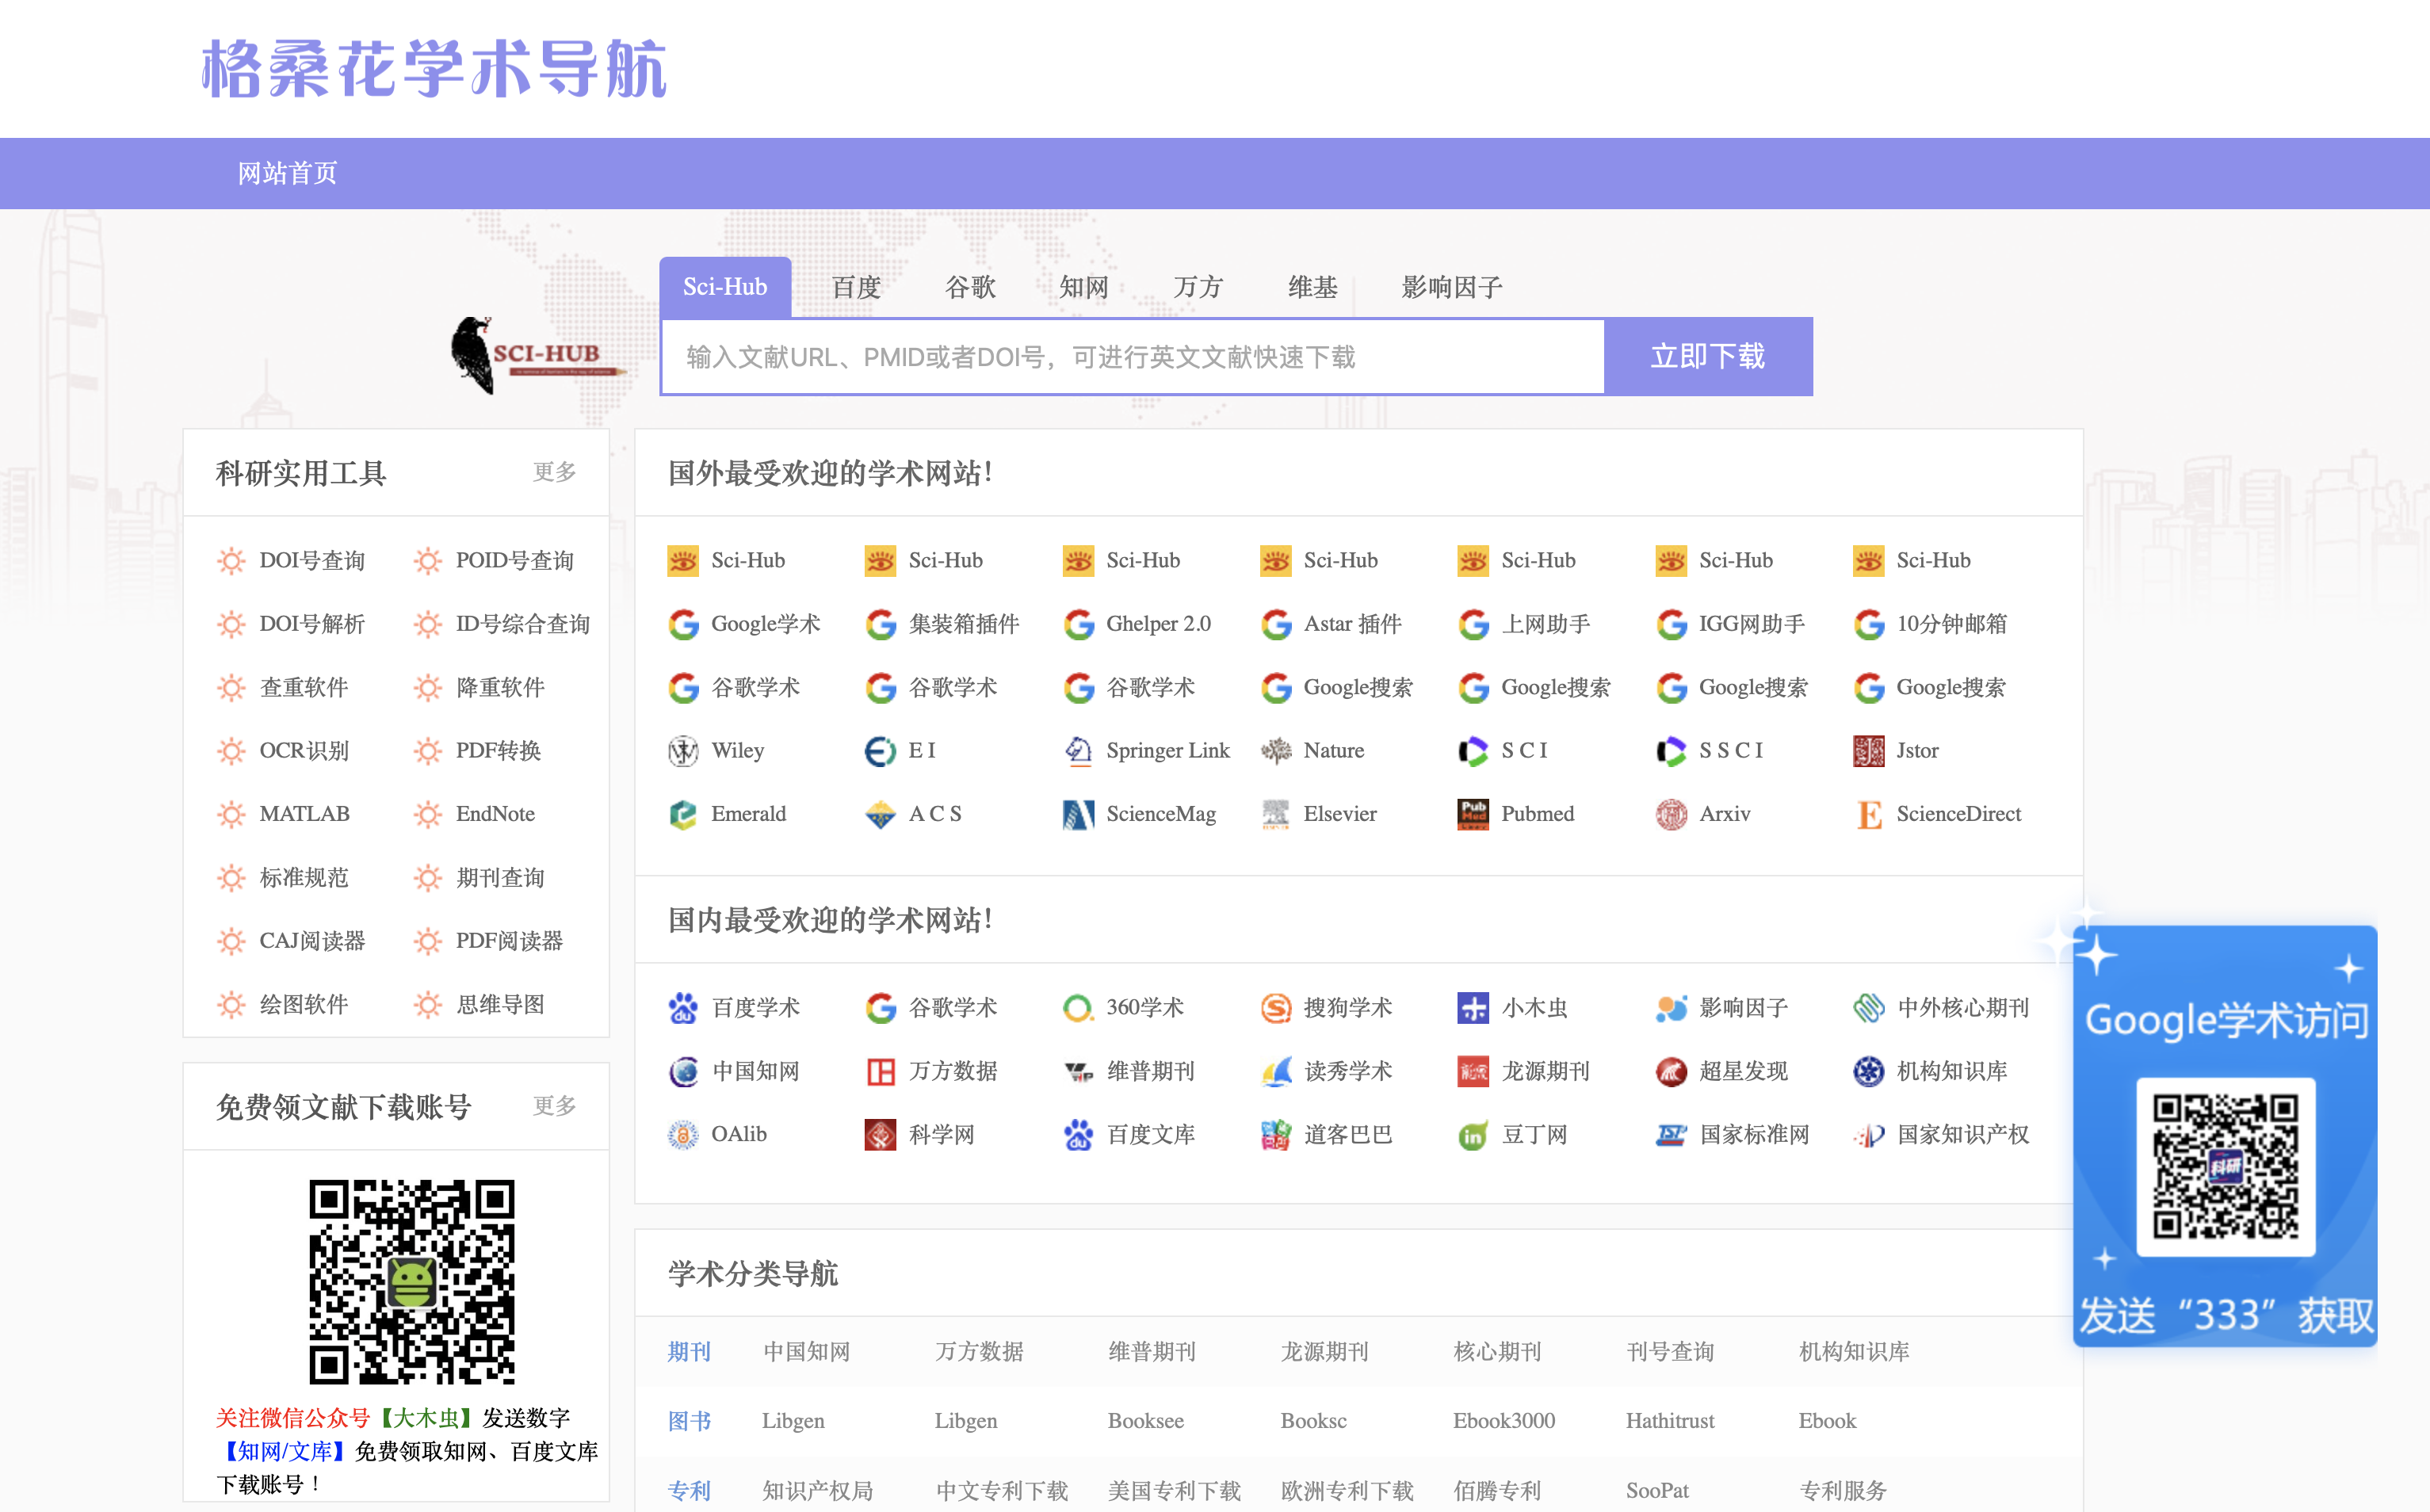Viewport: 2430px width, 1512px height.
Task: Click the ScienceDirect icon
Action: [x=1869, y=815]
